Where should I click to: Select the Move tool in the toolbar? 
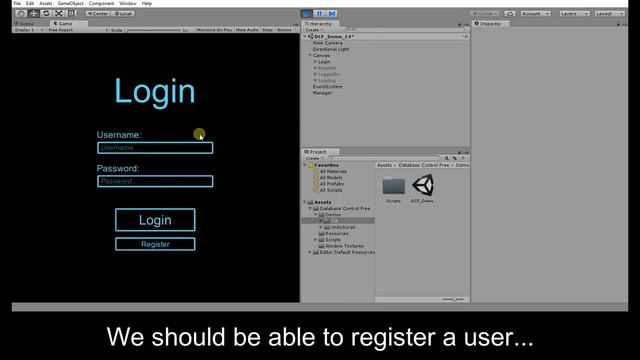pyautogui.click(x=33, y=13)
